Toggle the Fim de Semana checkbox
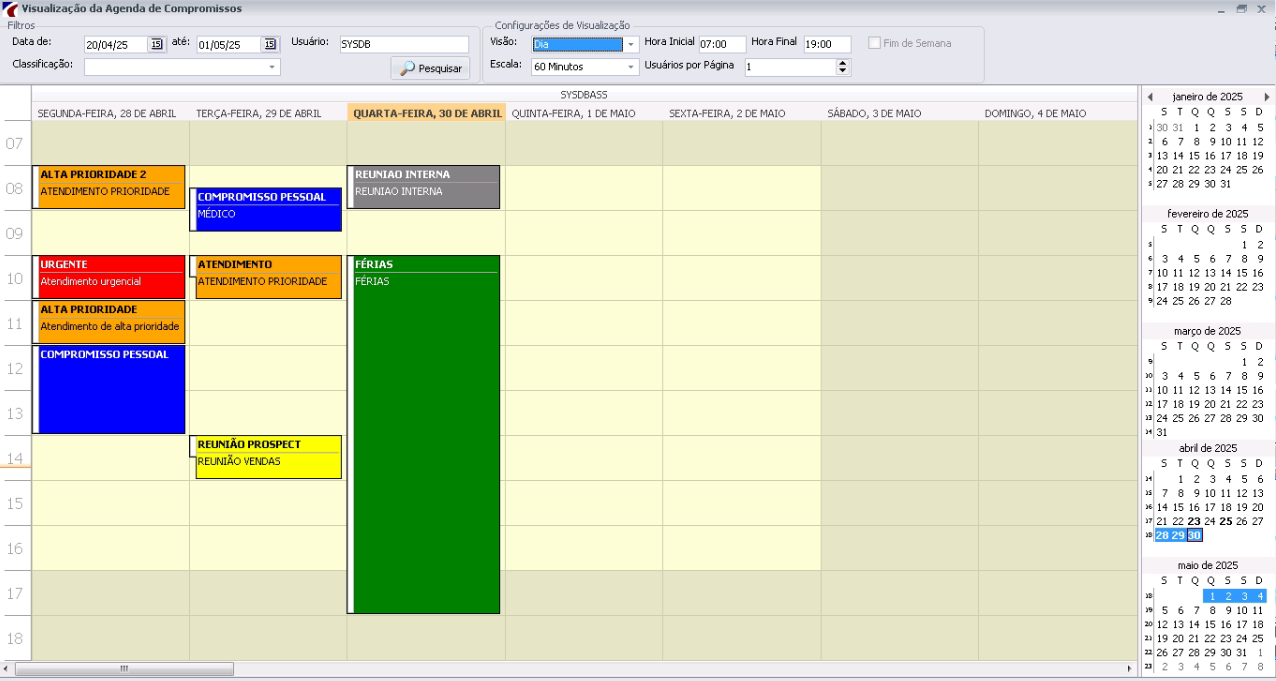 875,43
